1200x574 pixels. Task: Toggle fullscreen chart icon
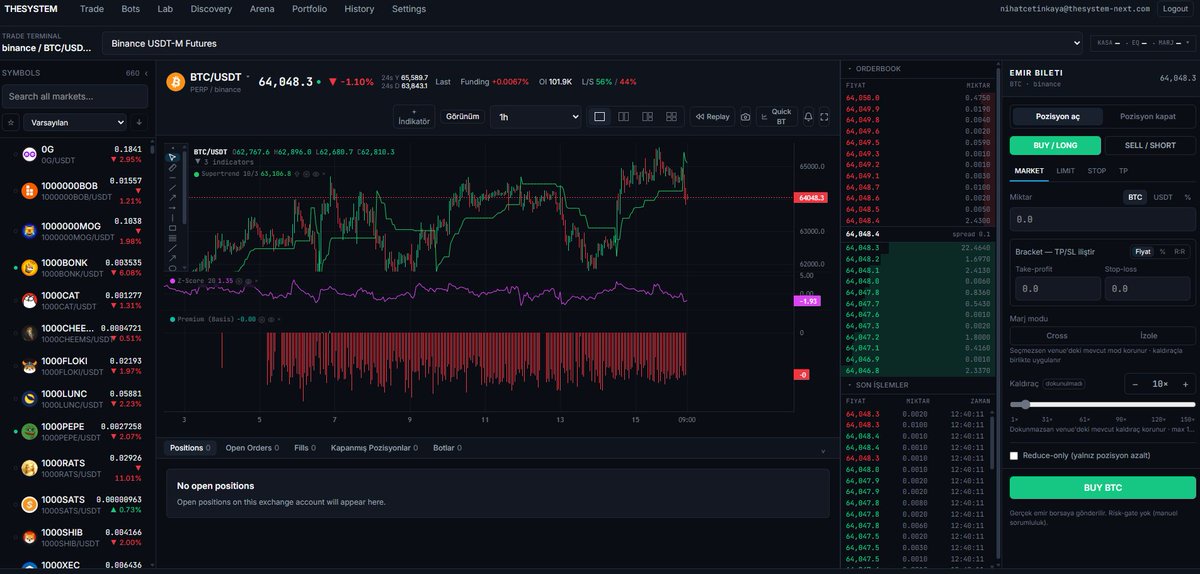click(x=824, y=117)
